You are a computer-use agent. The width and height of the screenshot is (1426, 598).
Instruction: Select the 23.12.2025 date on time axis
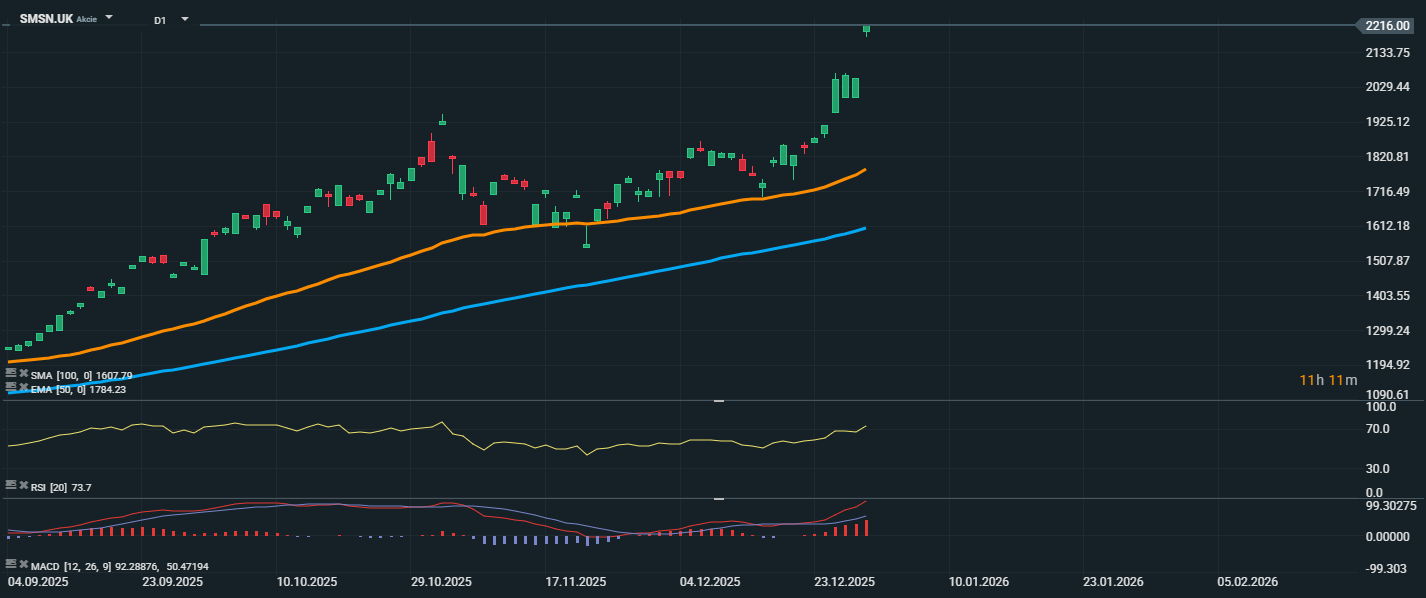pos(844,581)
